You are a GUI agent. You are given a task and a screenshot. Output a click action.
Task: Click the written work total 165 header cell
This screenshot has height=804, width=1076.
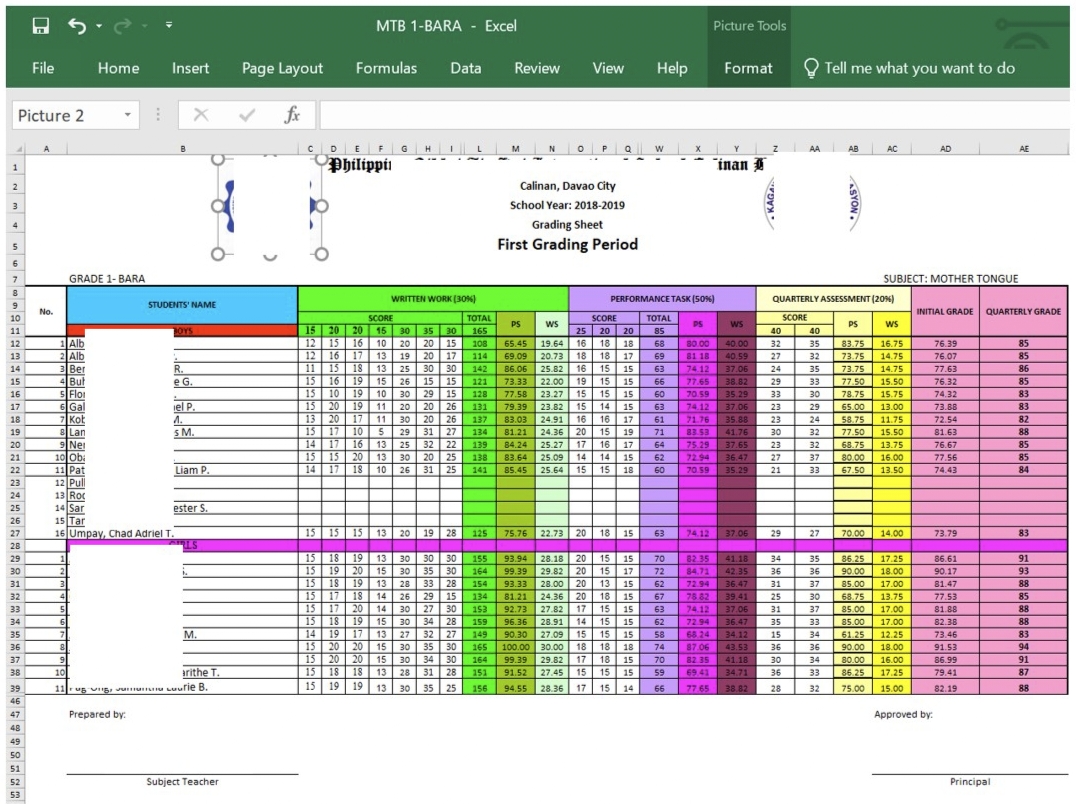(x=479, y=331)
